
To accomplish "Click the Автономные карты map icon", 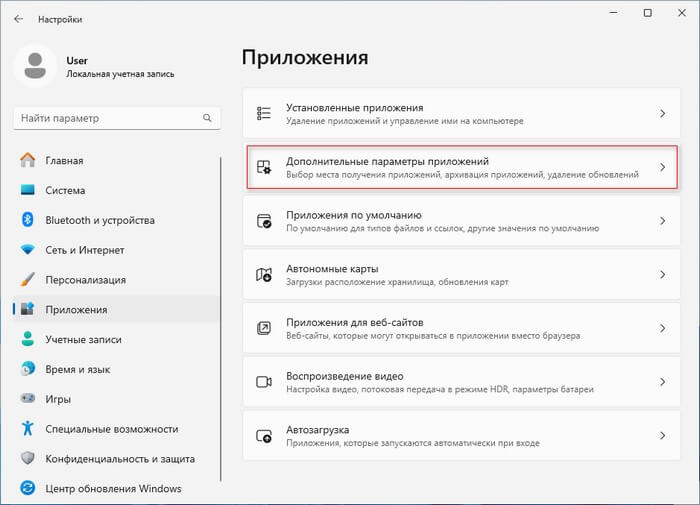I will coord(264,274).
